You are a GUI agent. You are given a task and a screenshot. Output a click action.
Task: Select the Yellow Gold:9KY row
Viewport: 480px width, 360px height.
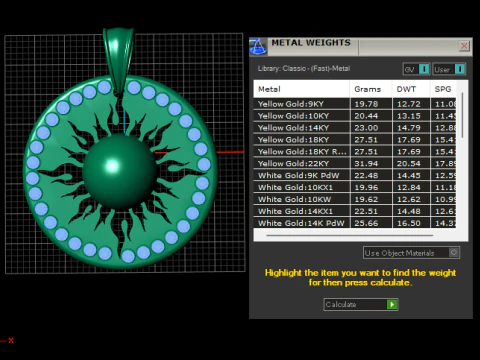click(355, 104)
